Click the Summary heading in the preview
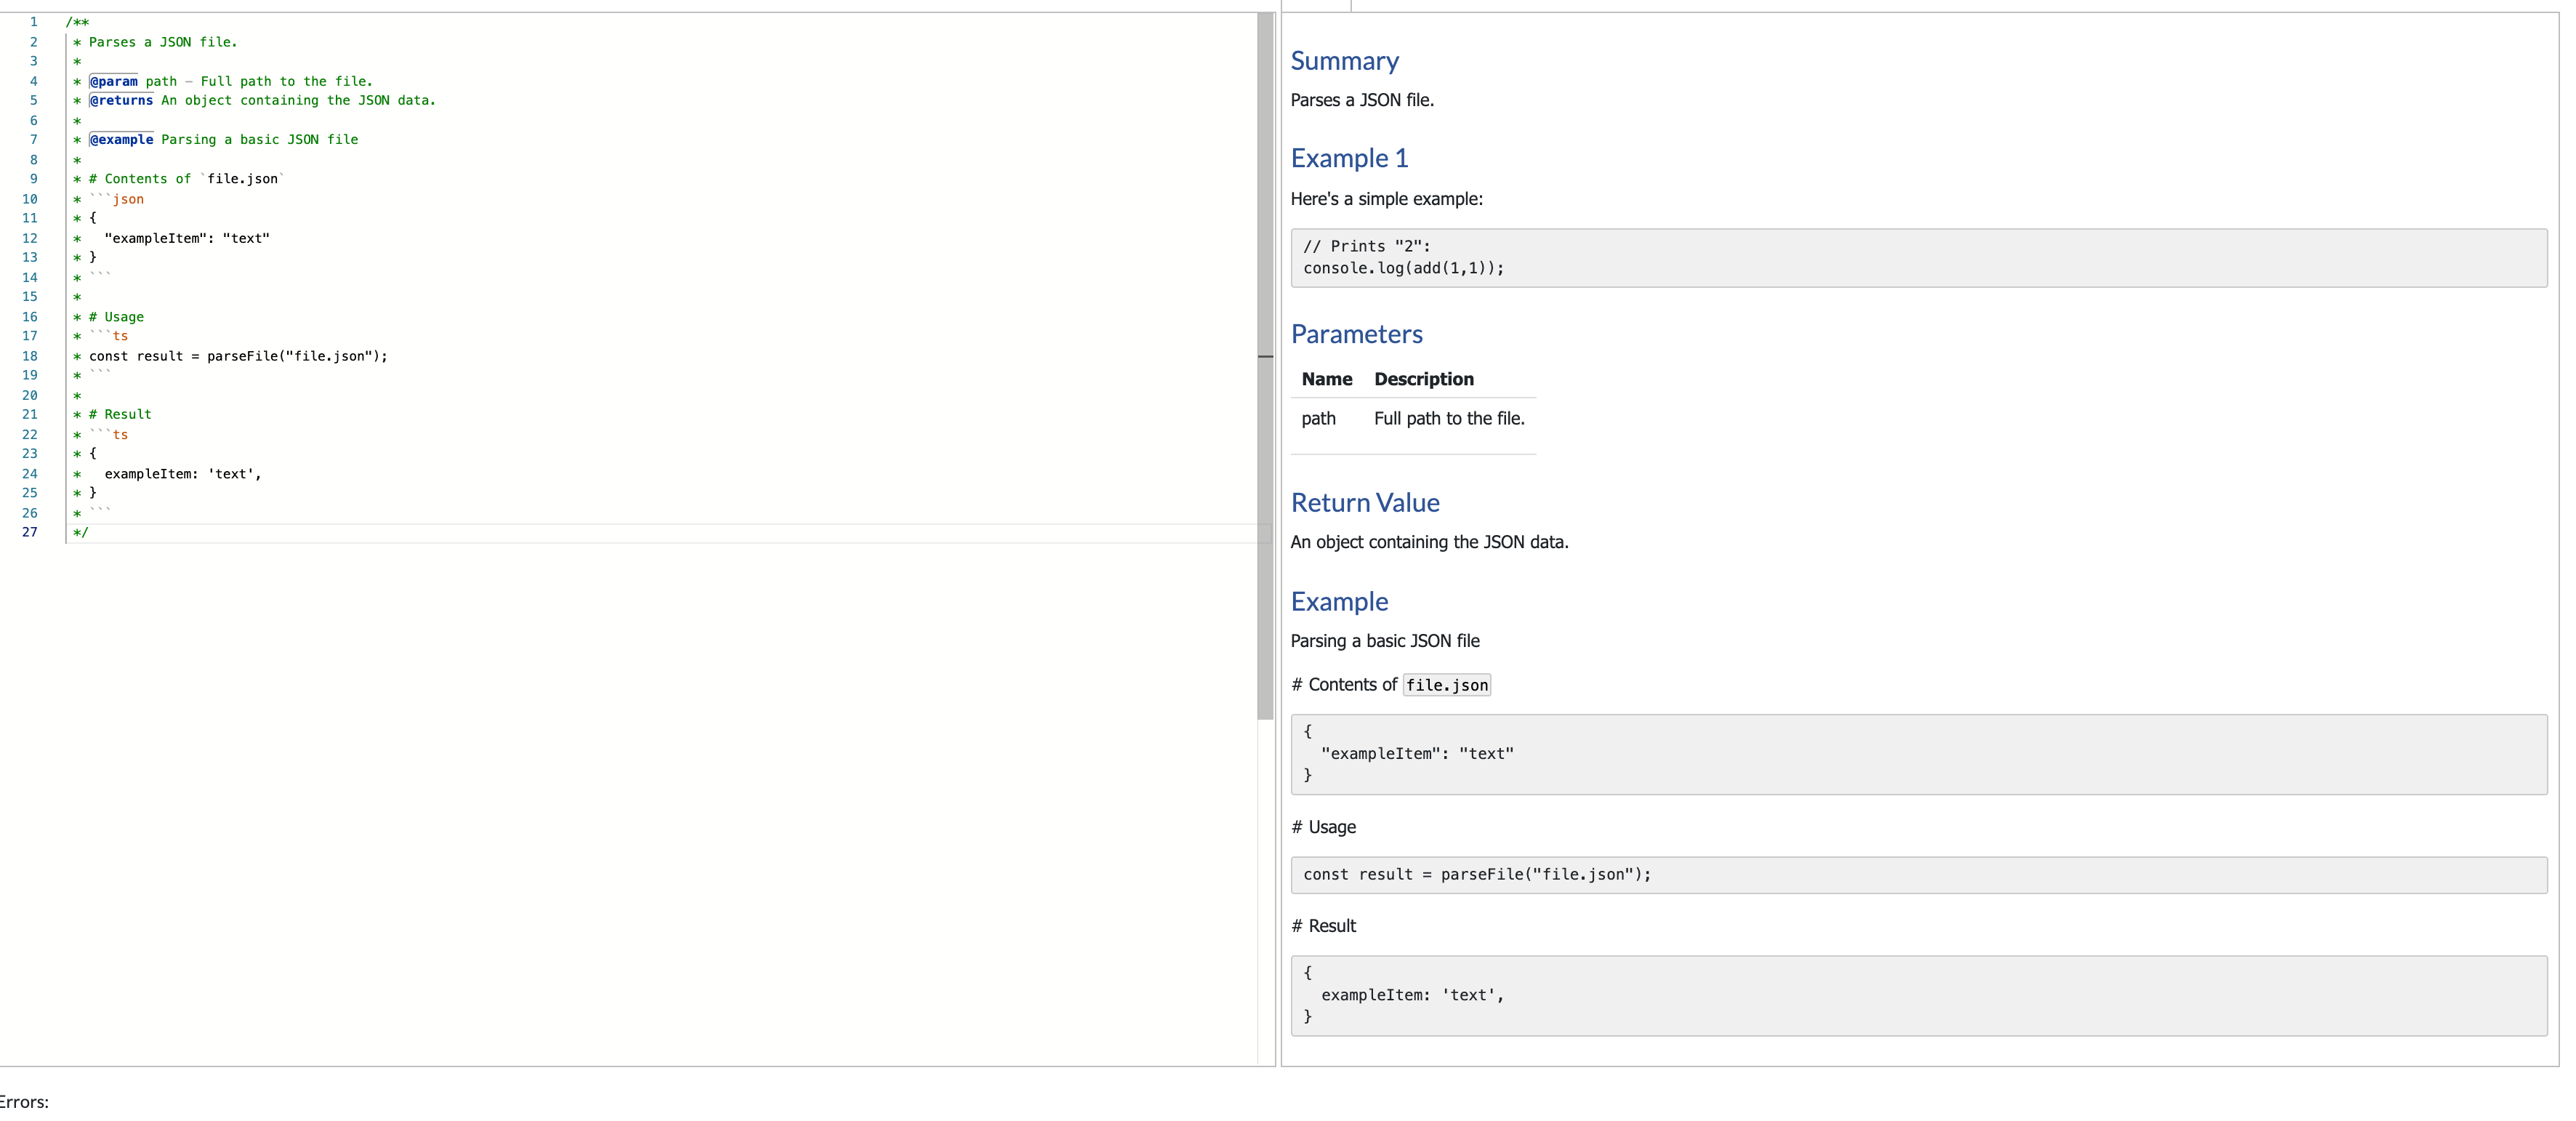Image resolution: width=2576 pixels, height=1121 pixels. (1344, 61)
